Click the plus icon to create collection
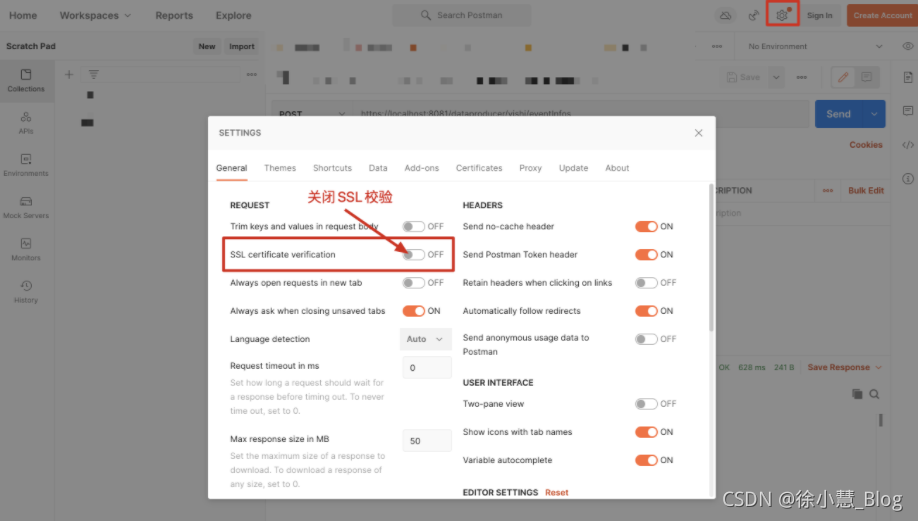This screenshot has height=521, width=918. point(69,74)
